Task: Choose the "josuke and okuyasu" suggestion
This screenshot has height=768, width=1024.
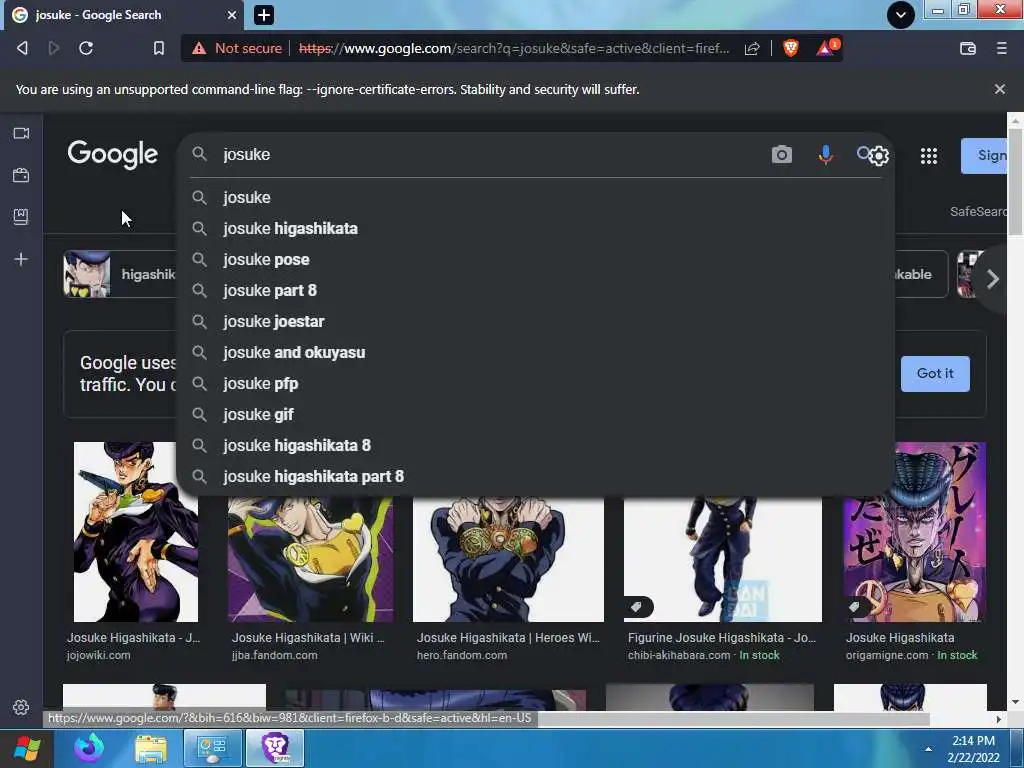Action: [x=536, y=353]
